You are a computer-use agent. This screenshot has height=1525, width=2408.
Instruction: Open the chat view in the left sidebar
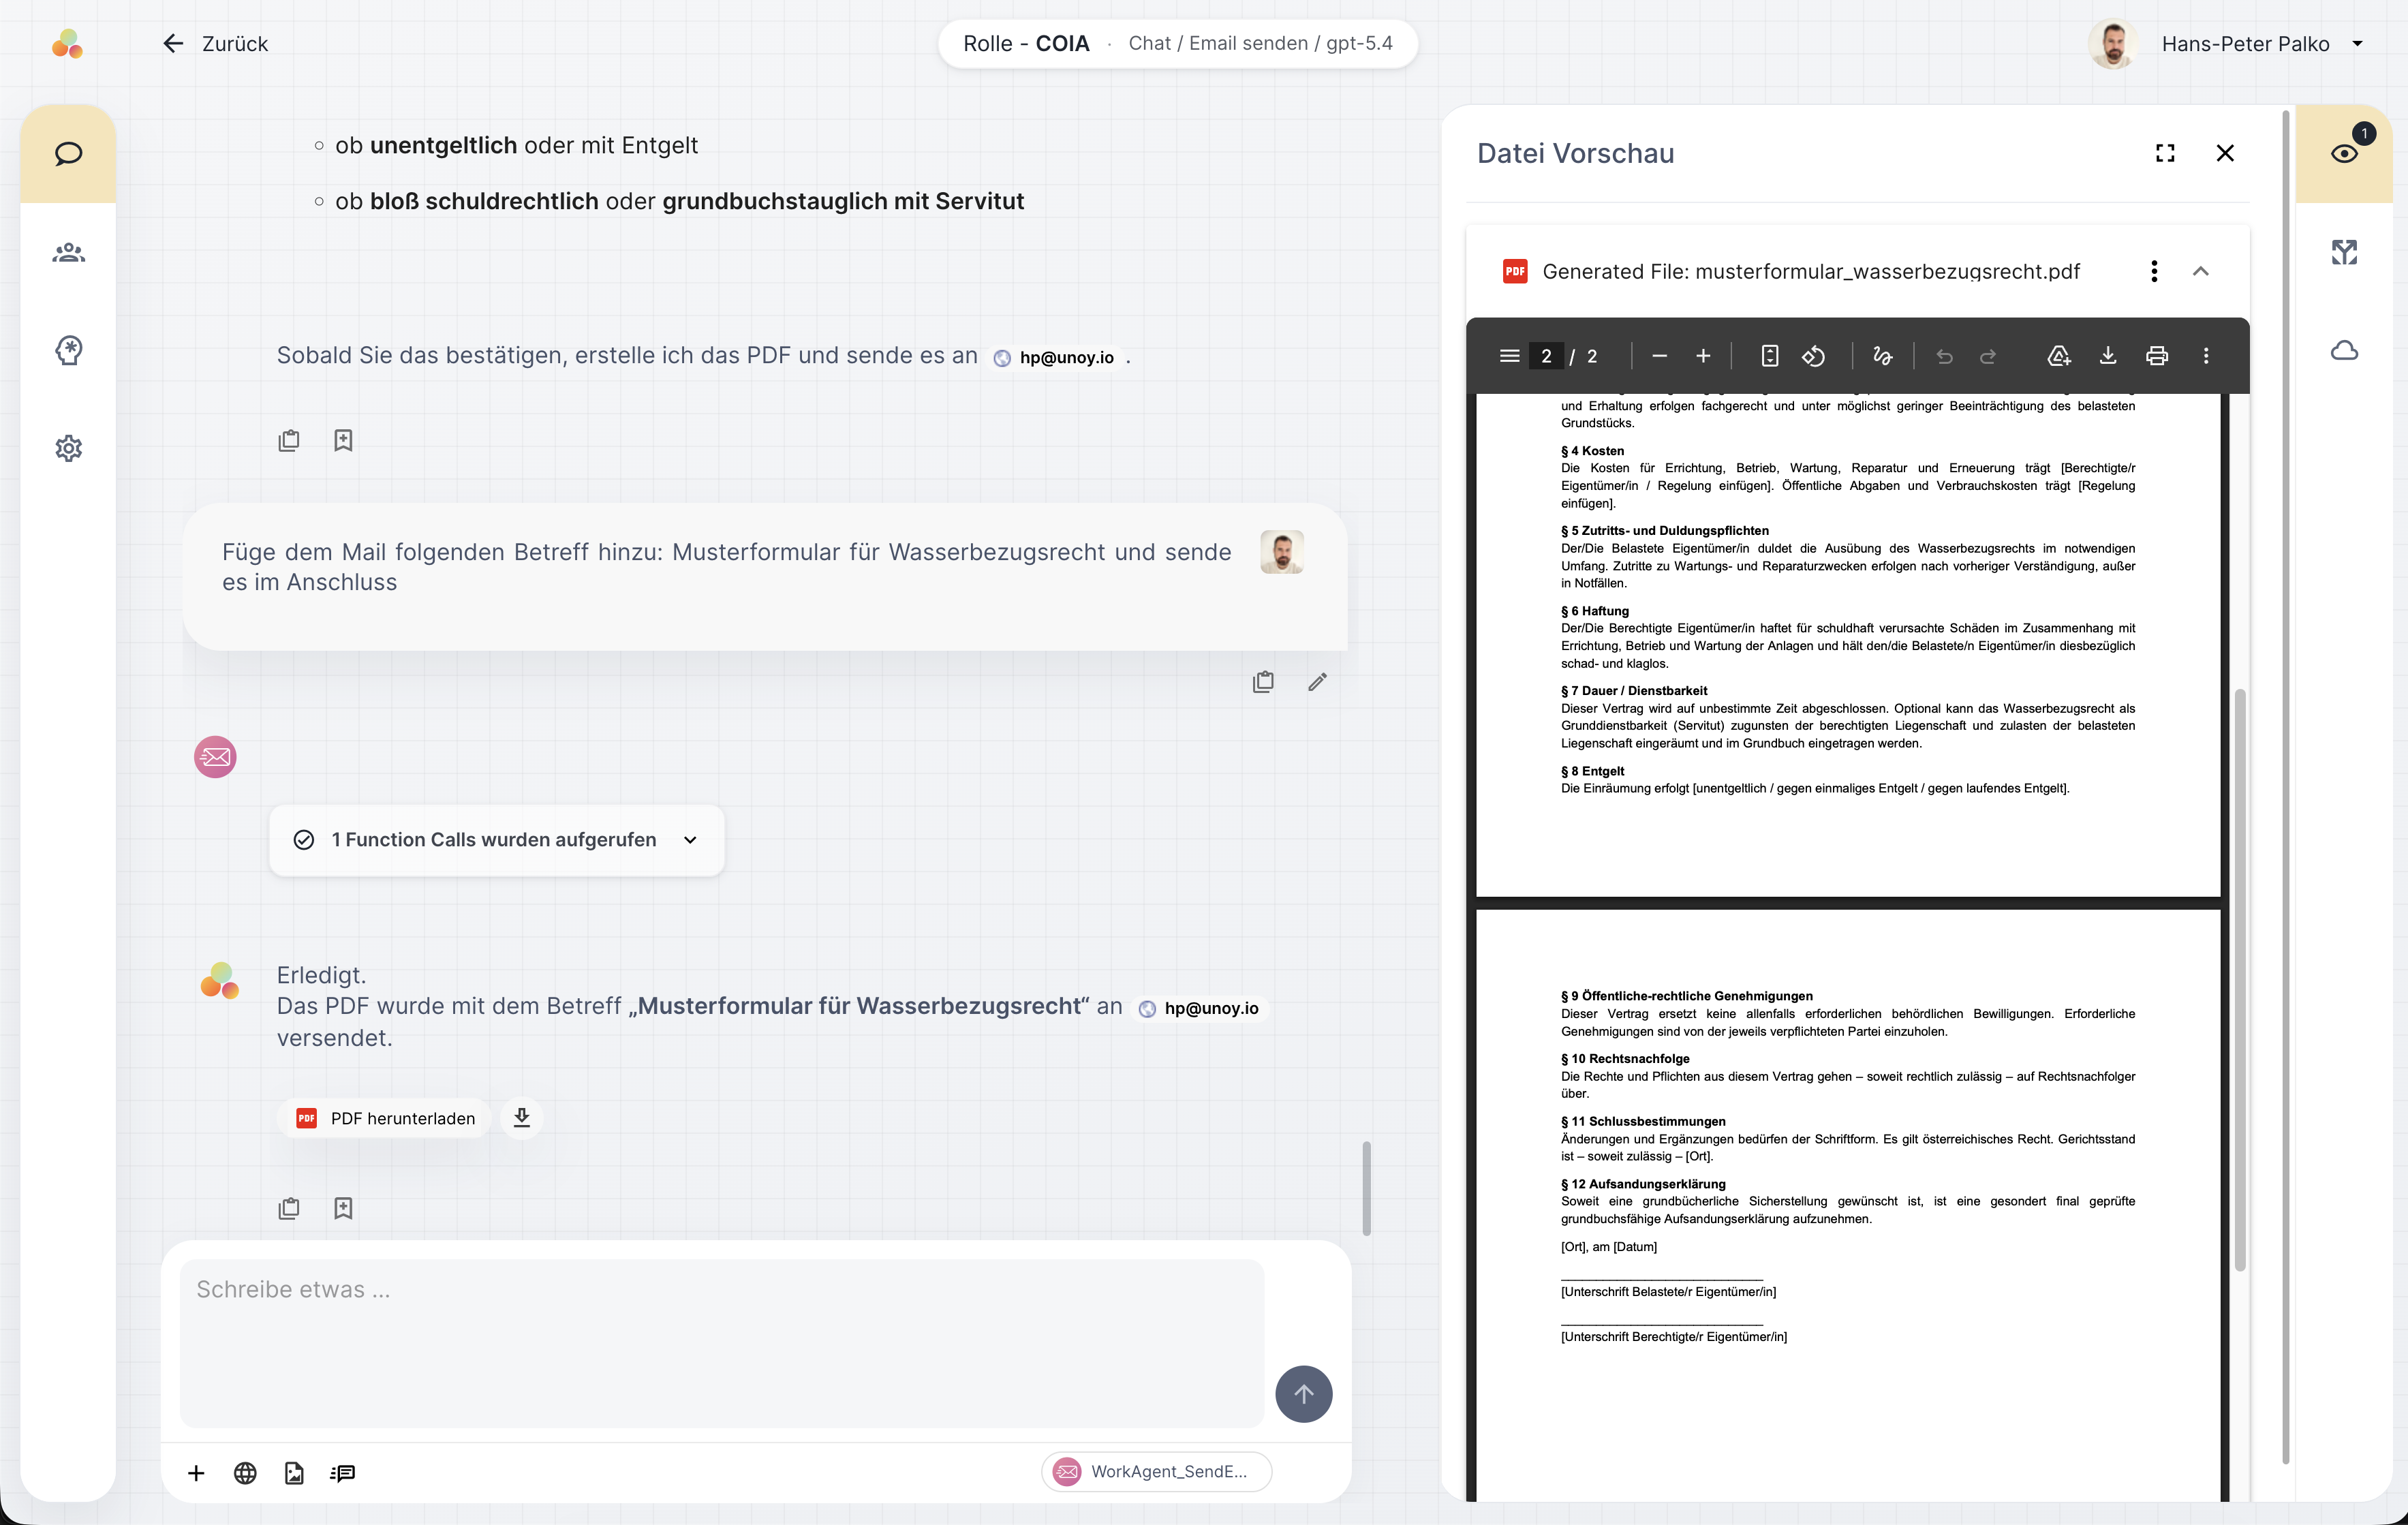tap(68, 154)
